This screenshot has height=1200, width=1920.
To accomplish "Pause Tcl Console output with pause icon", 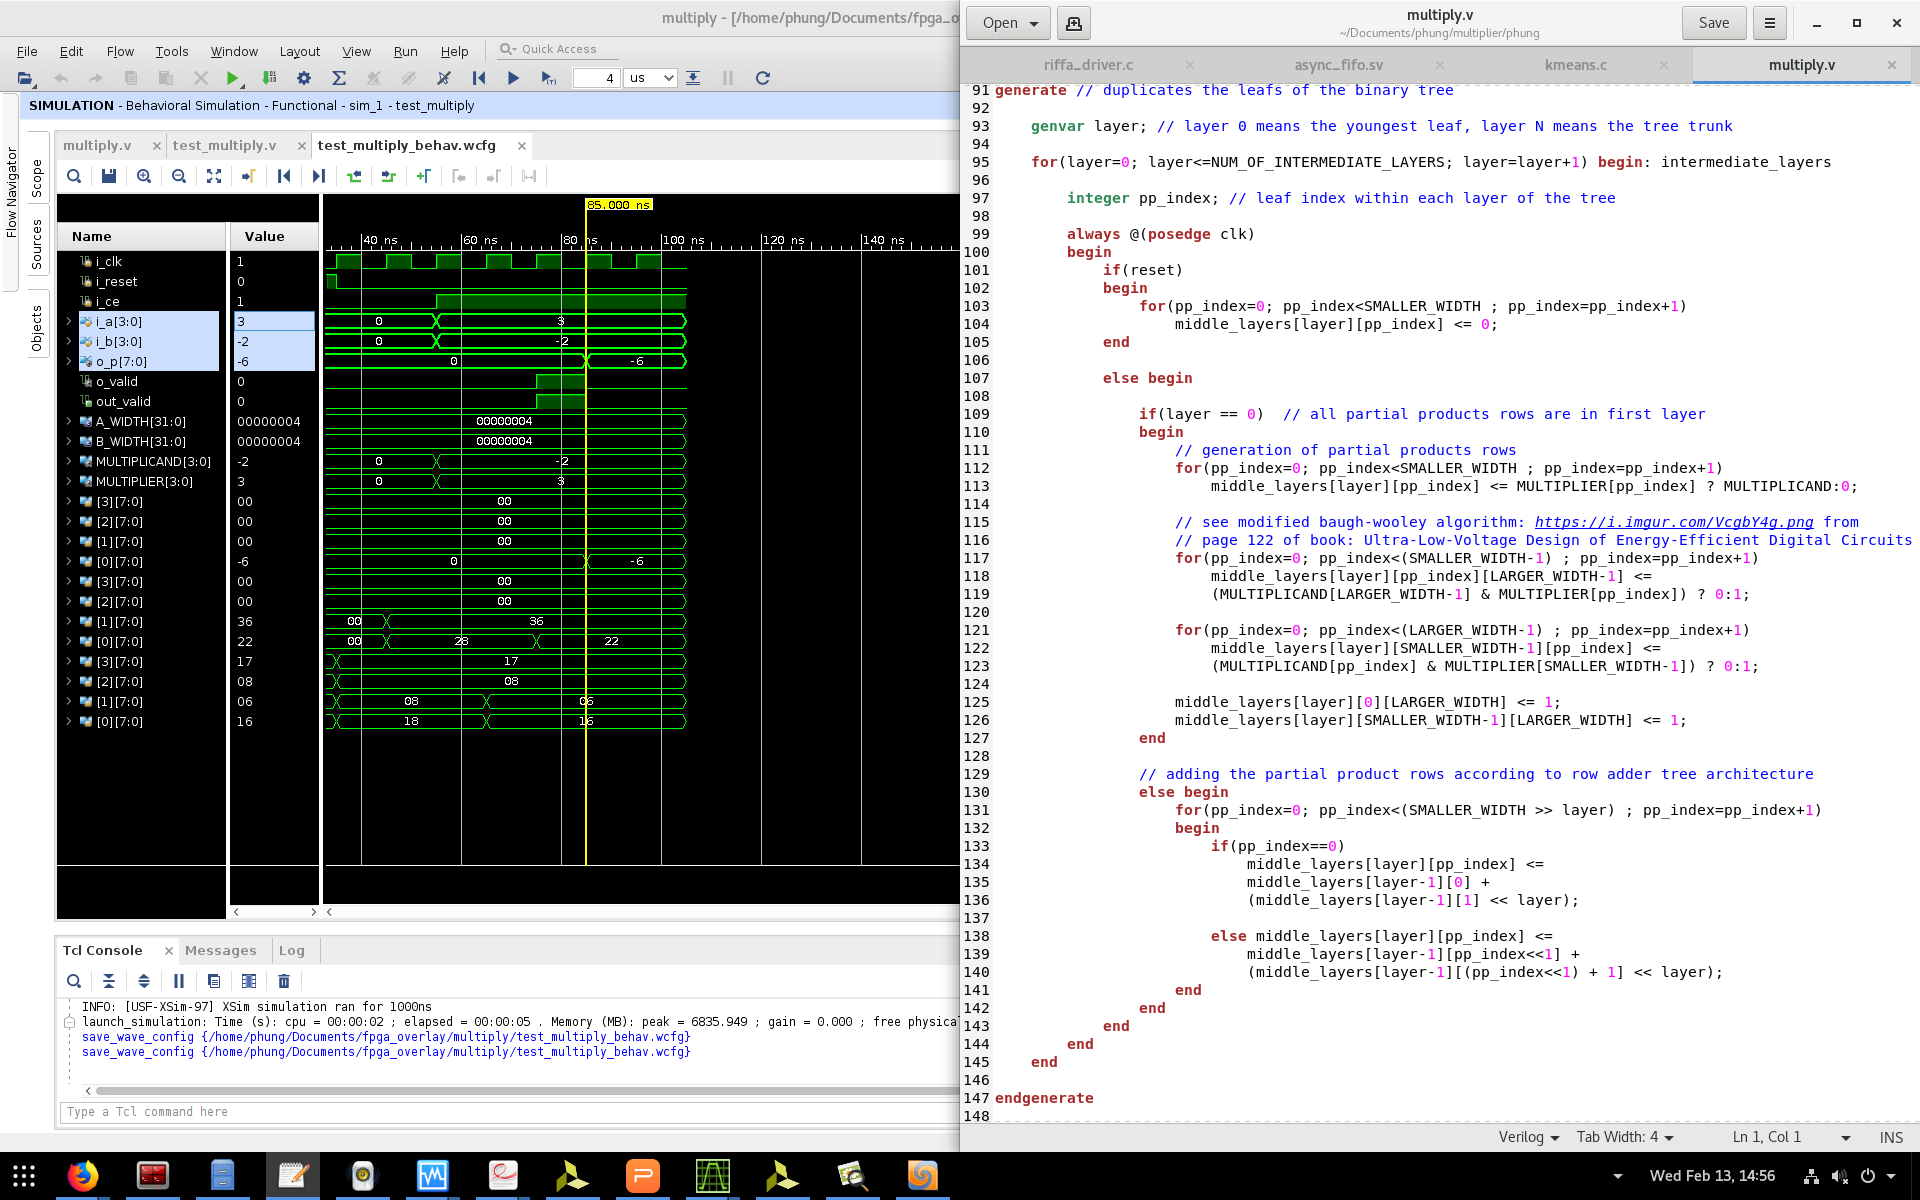I will point(179,981).
